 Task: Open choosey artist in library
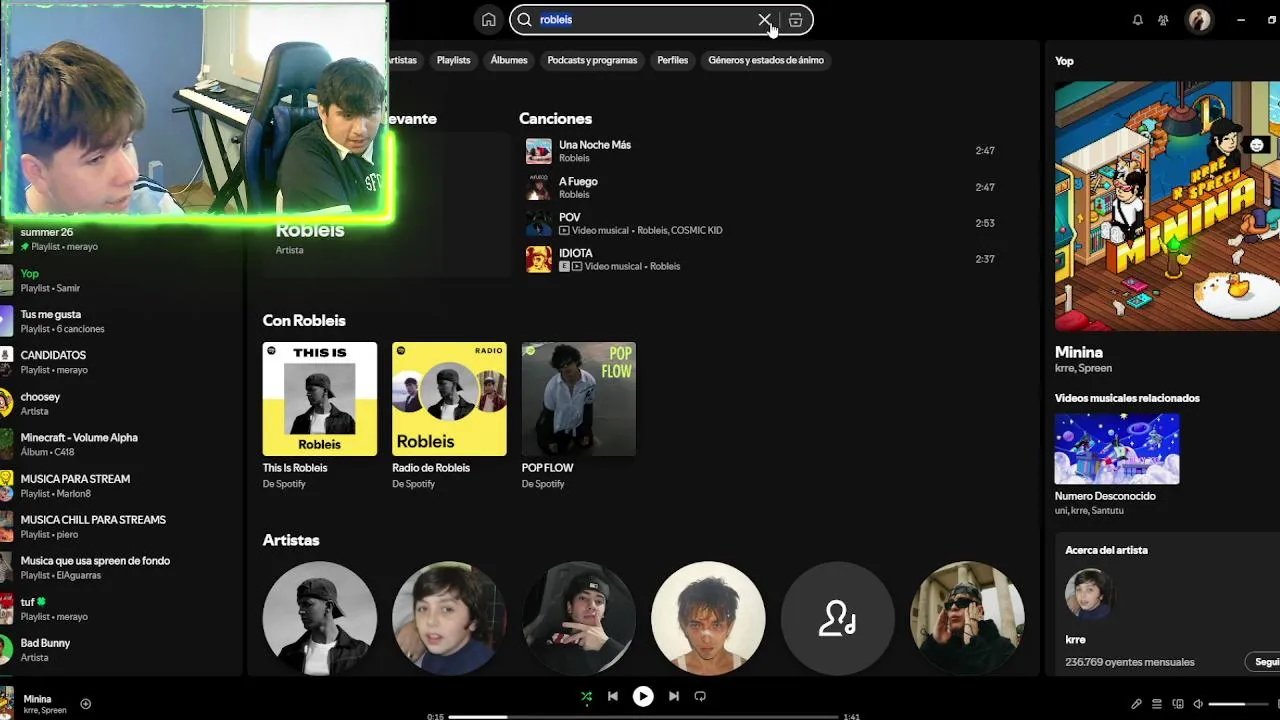pos(120,403)
